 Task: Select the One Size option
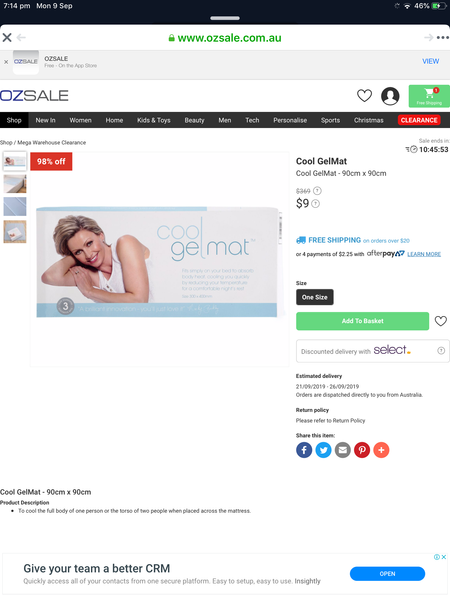315,297
